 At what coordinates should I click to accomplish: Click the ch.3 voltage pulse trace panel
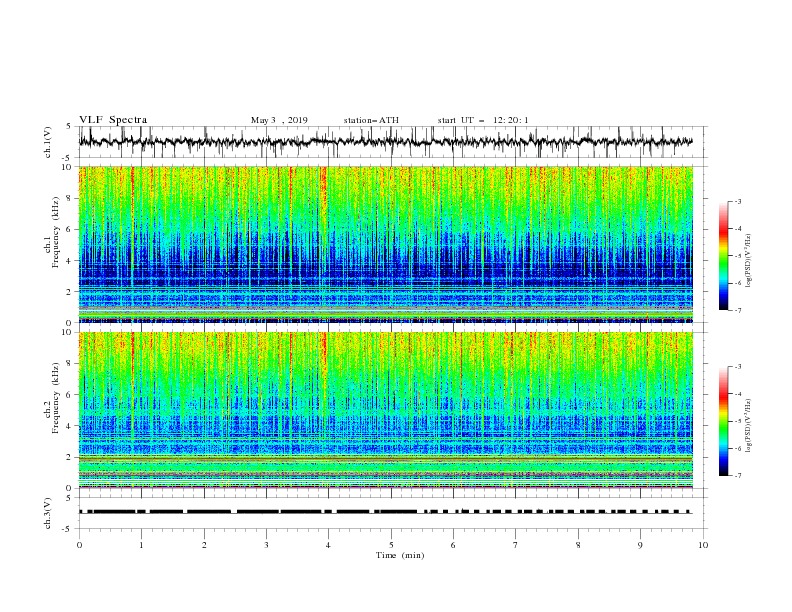pos(392,513)
